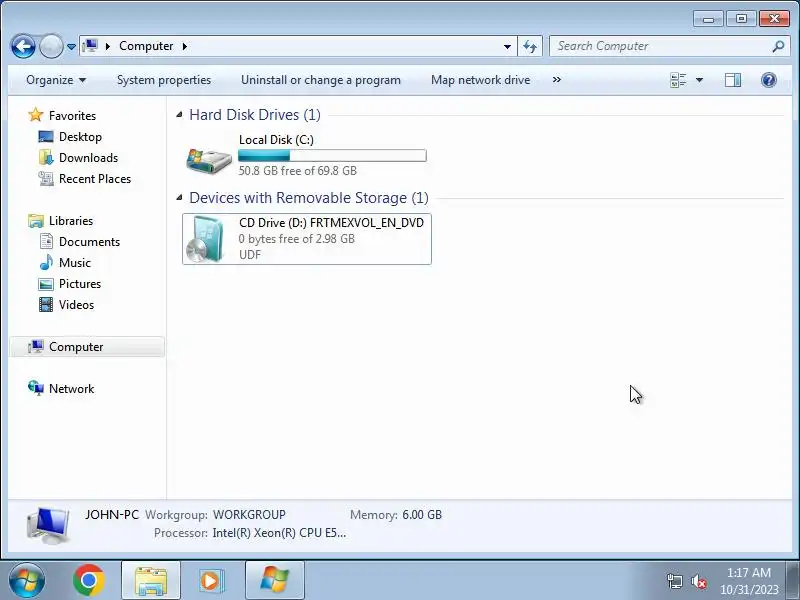Click the muted volume tray icon
Viewport: 800px width, 600px height.
(698, 581)
